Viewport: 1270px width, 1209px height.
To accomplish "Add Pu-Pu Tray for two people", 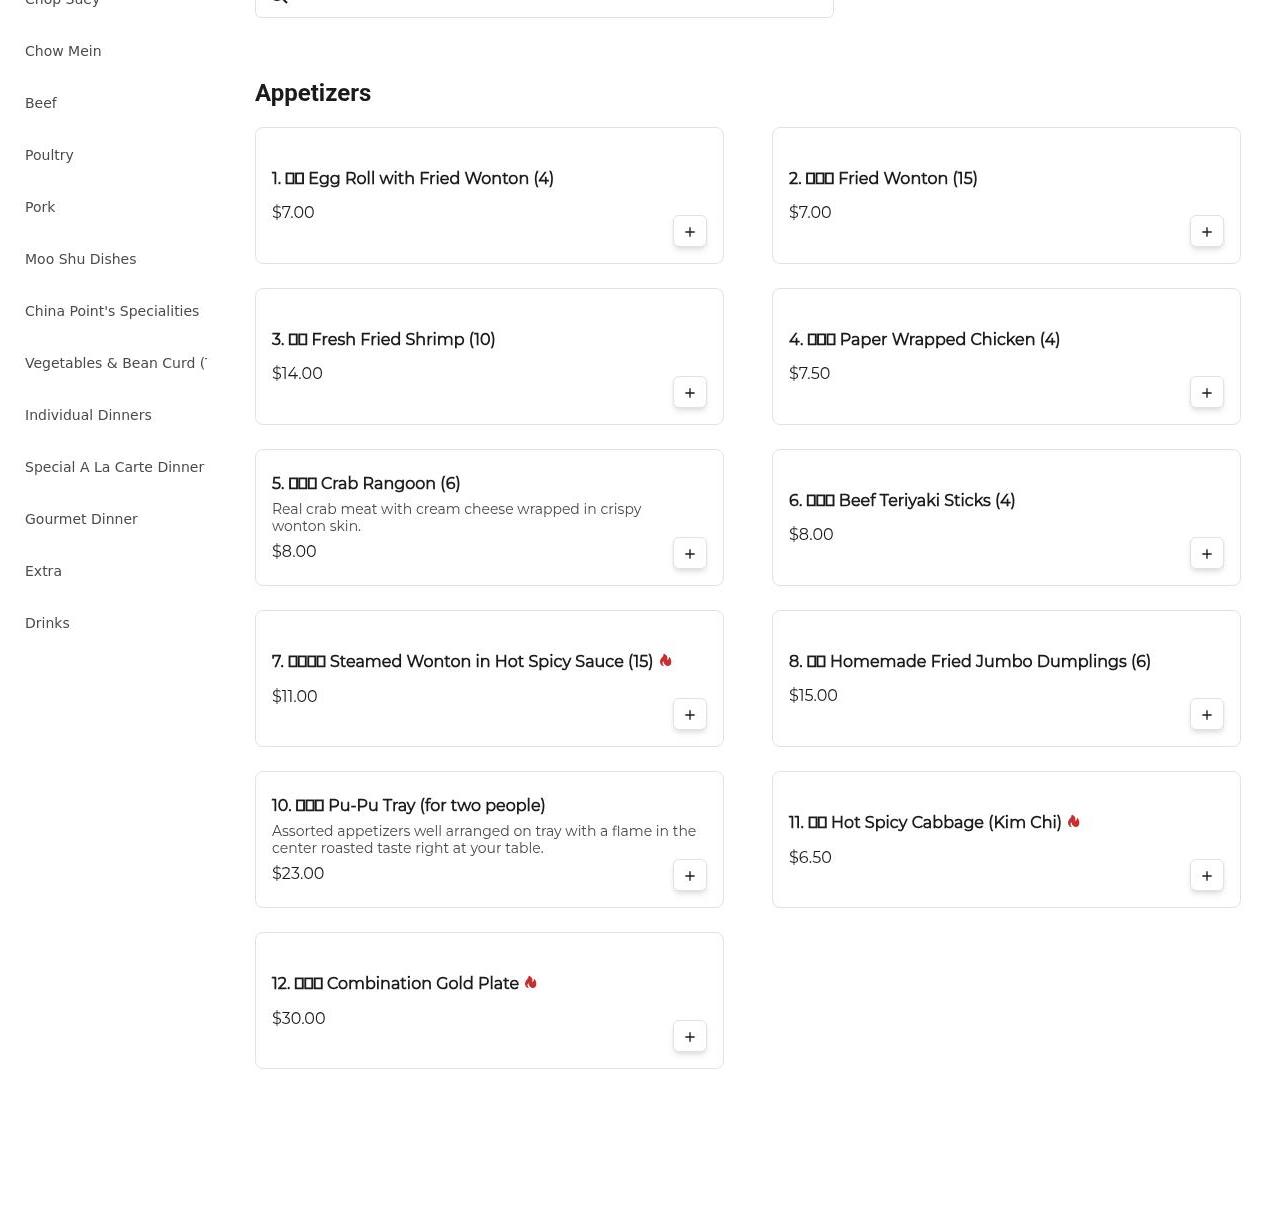I will pyautogui.click(x=689, y=876).
